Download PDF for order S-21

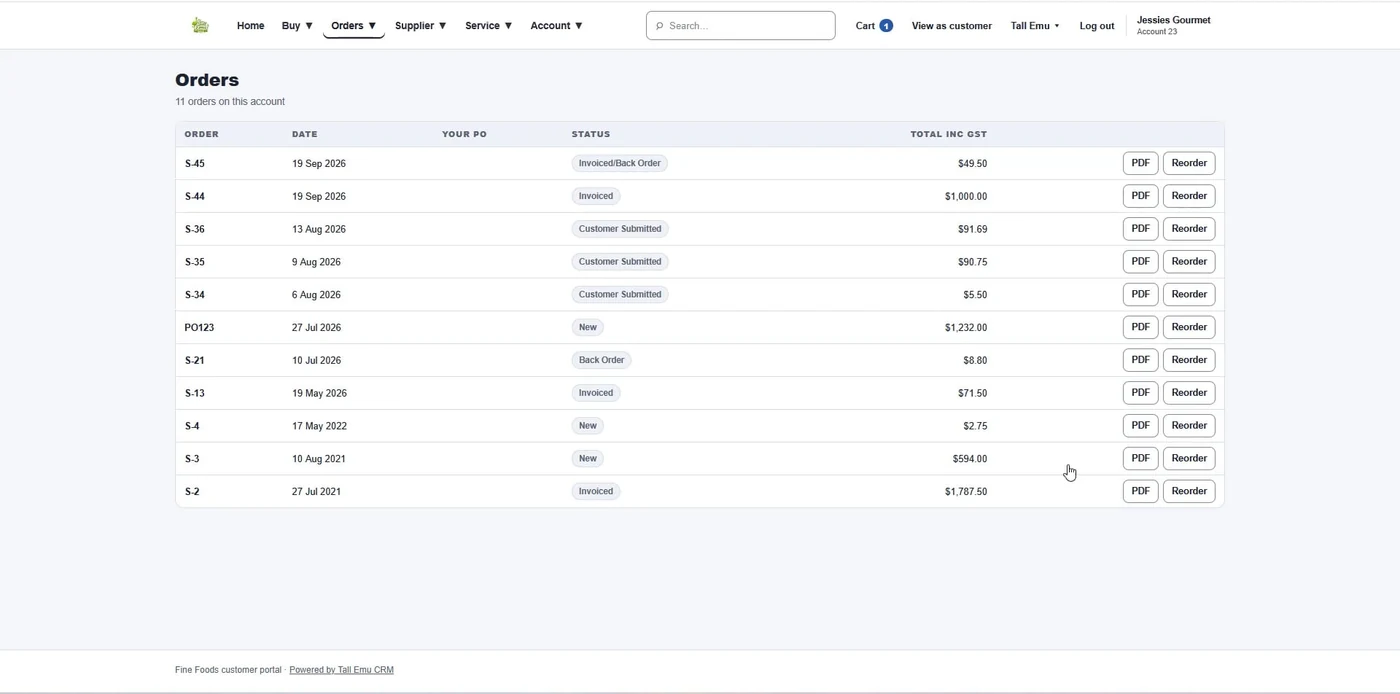click(1140, 360)
